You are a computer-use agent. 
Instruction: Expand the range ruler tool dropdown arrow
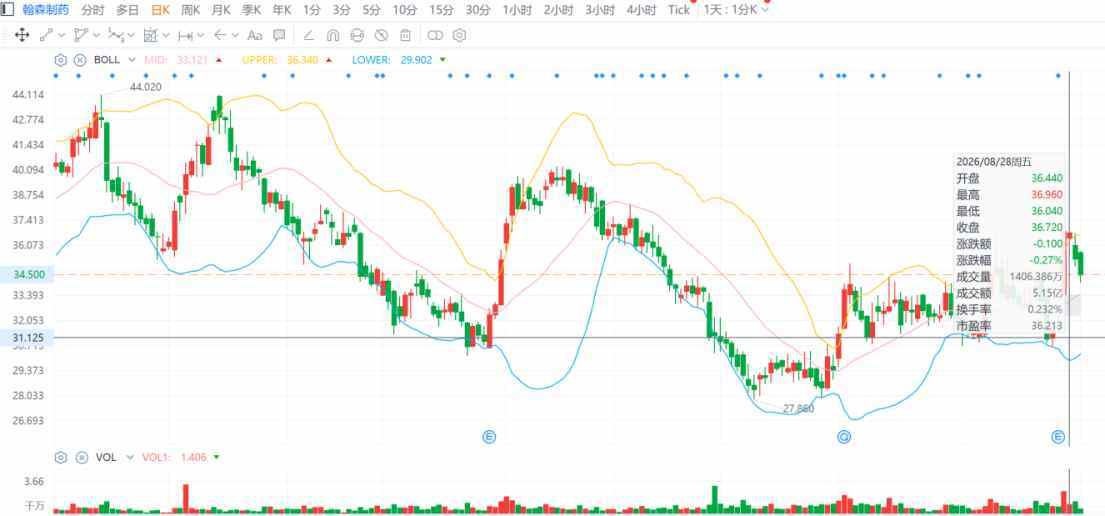(201, 35)
